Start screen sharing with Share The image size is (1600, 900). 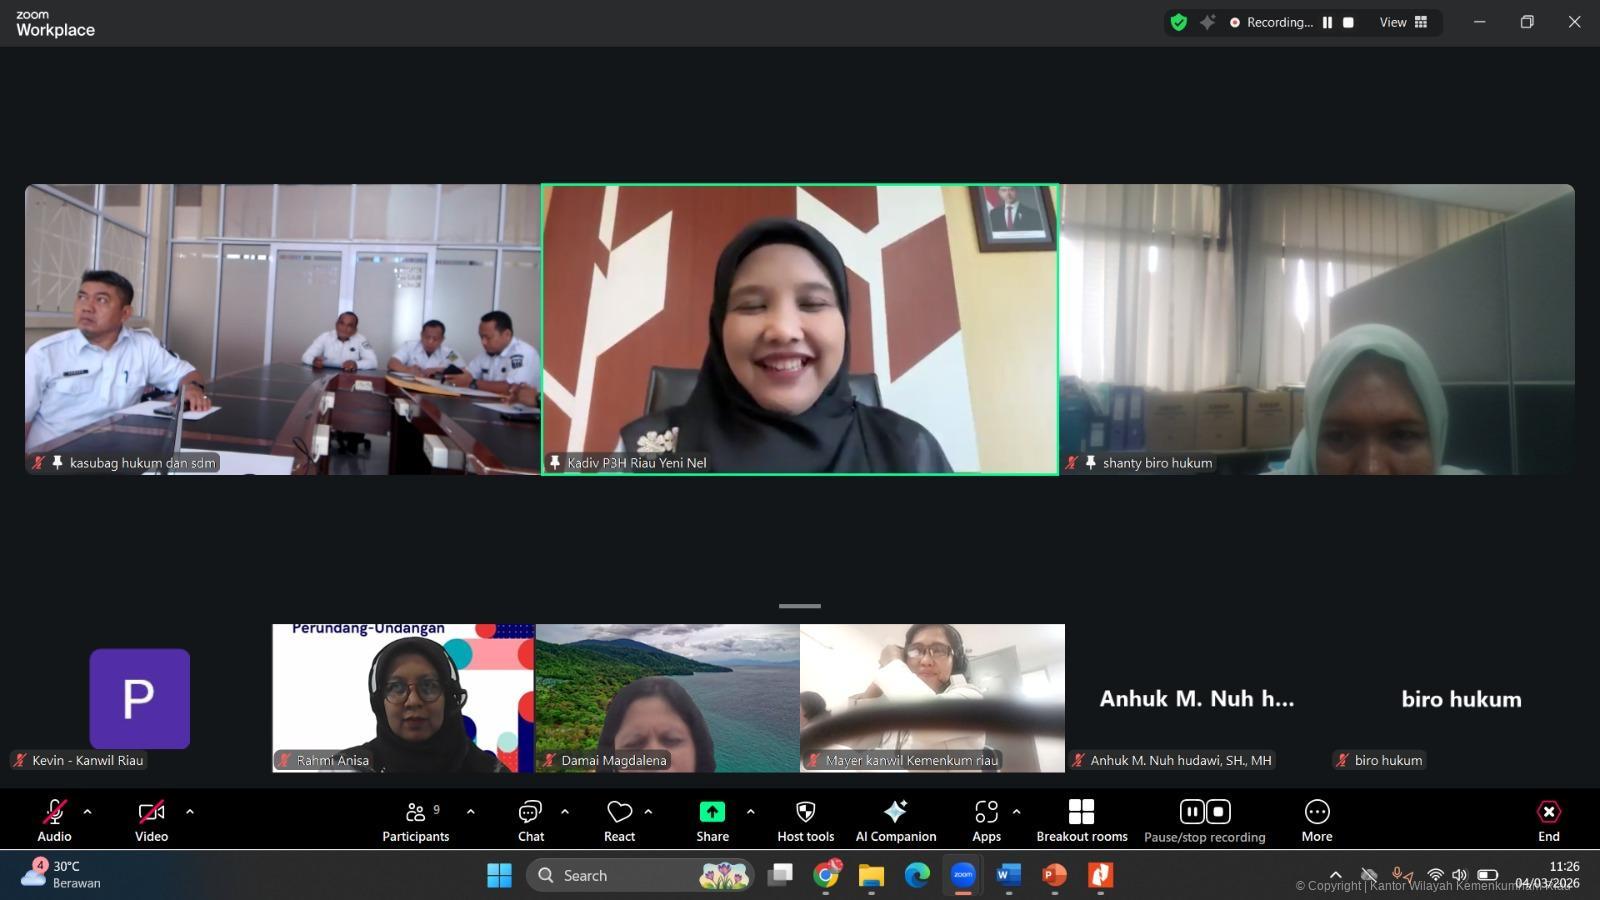point(712,820)
